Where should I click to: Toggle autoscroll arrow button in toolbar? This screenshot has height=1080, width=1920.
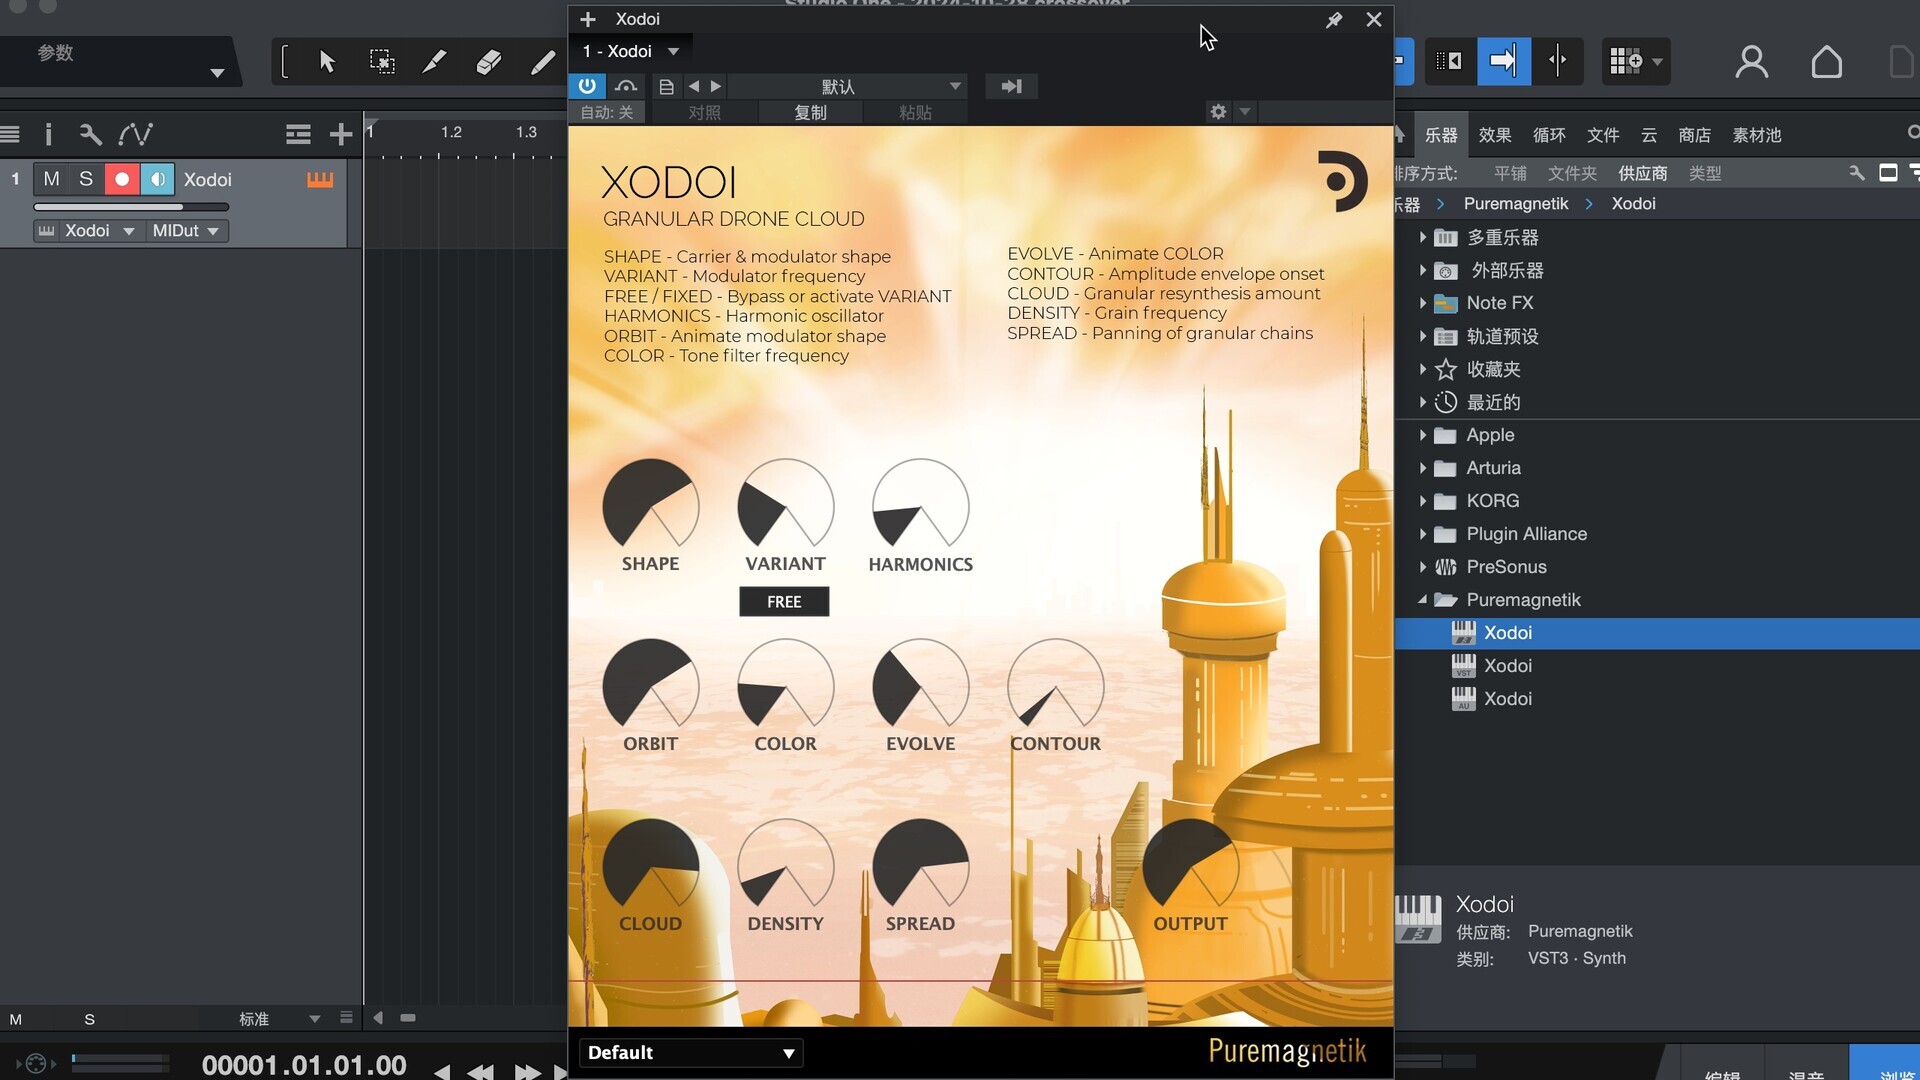1503,62
